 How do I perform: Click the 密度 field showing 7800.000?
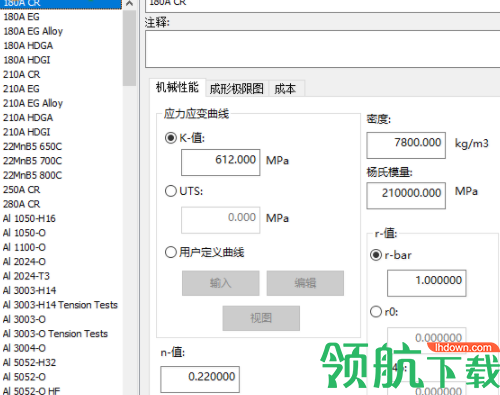click(x=406, y=145)
